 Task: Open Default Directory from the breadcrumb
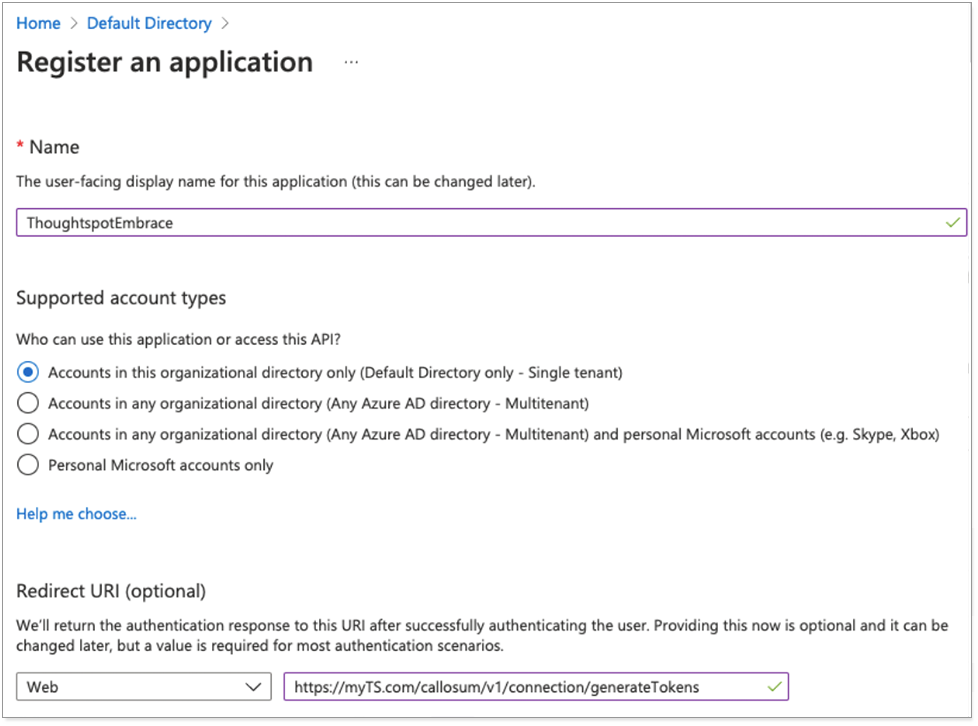tap(148, 23)
